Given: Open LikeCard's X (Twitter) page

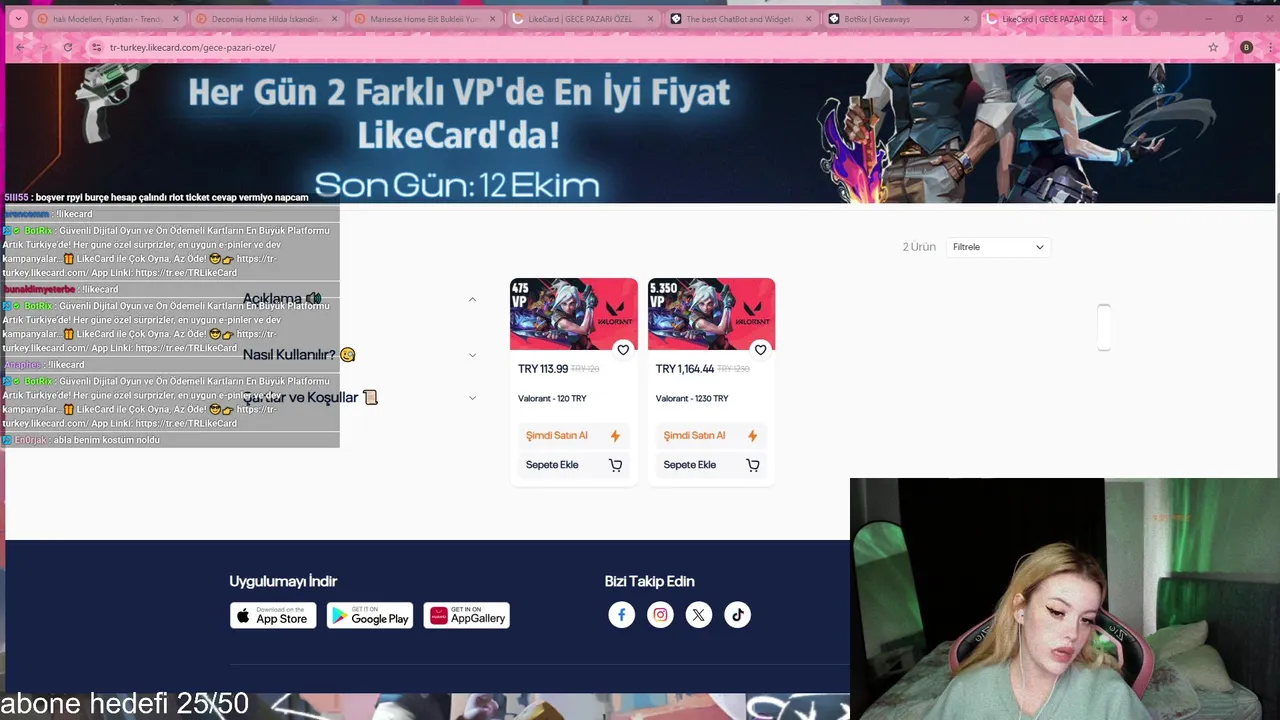Looking at the screenshot, I should [699, 615].
